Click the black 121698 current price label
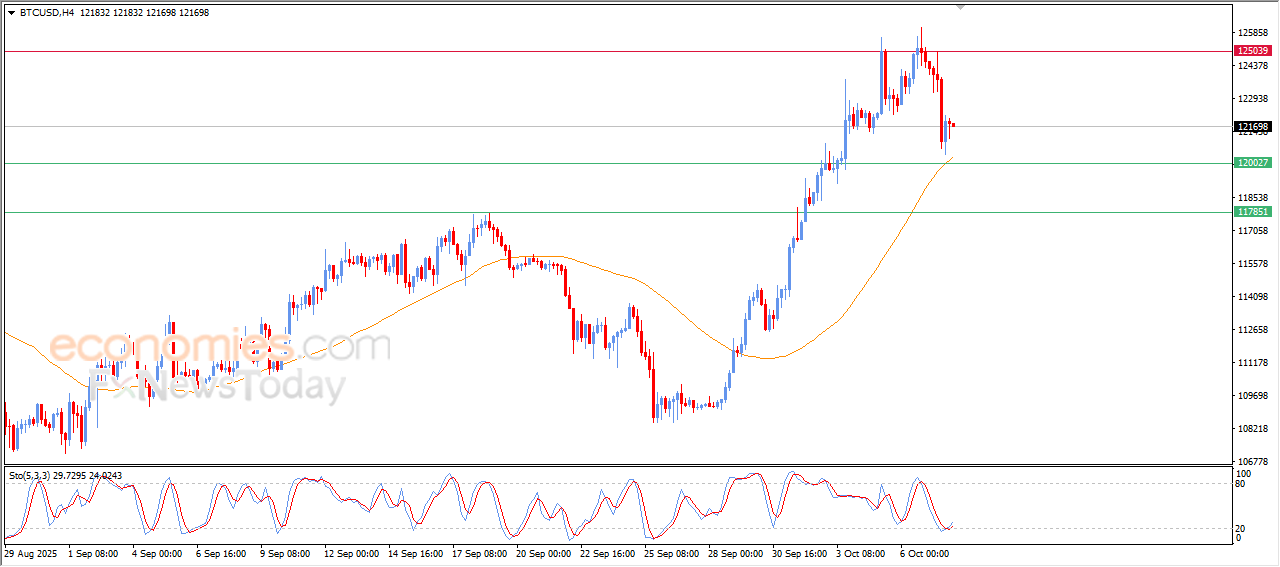Image resolution: width=1280 pixels, height=567 pixels. (1253, 127)
